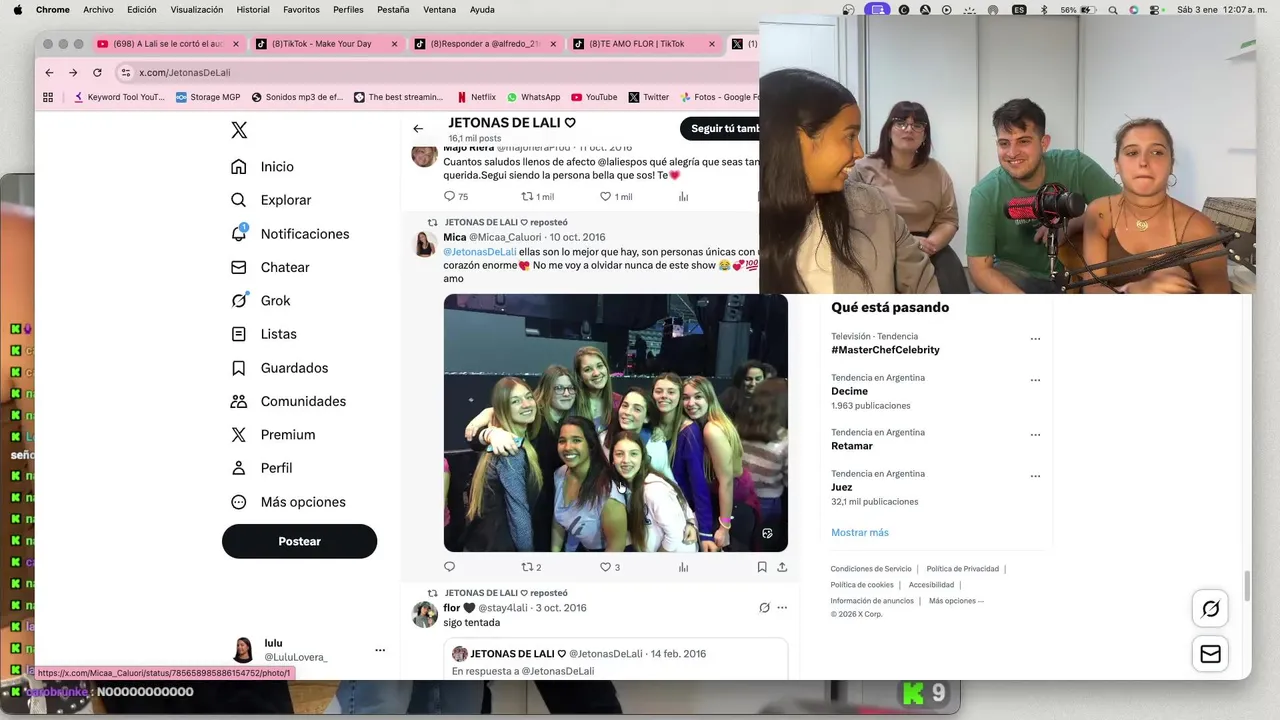
Task: Close the TikTok Make Your Day tab
Action: point(395,44)
